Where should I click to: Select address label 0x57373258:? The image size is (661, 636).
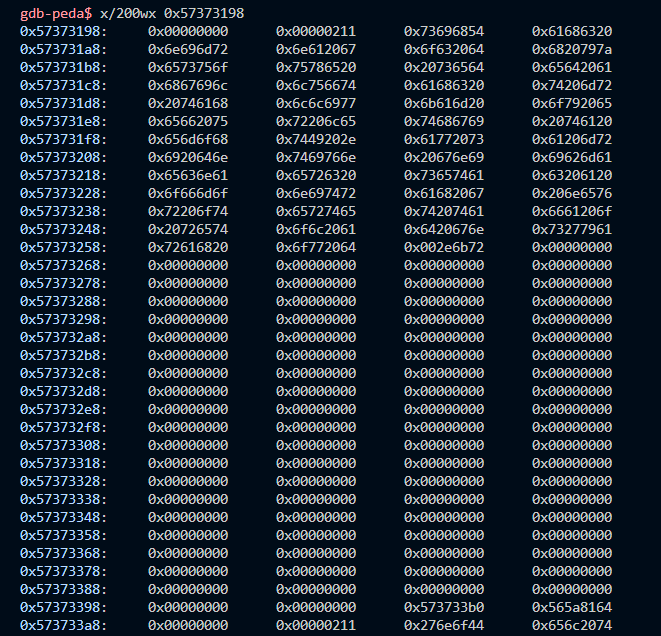point(63,247)
